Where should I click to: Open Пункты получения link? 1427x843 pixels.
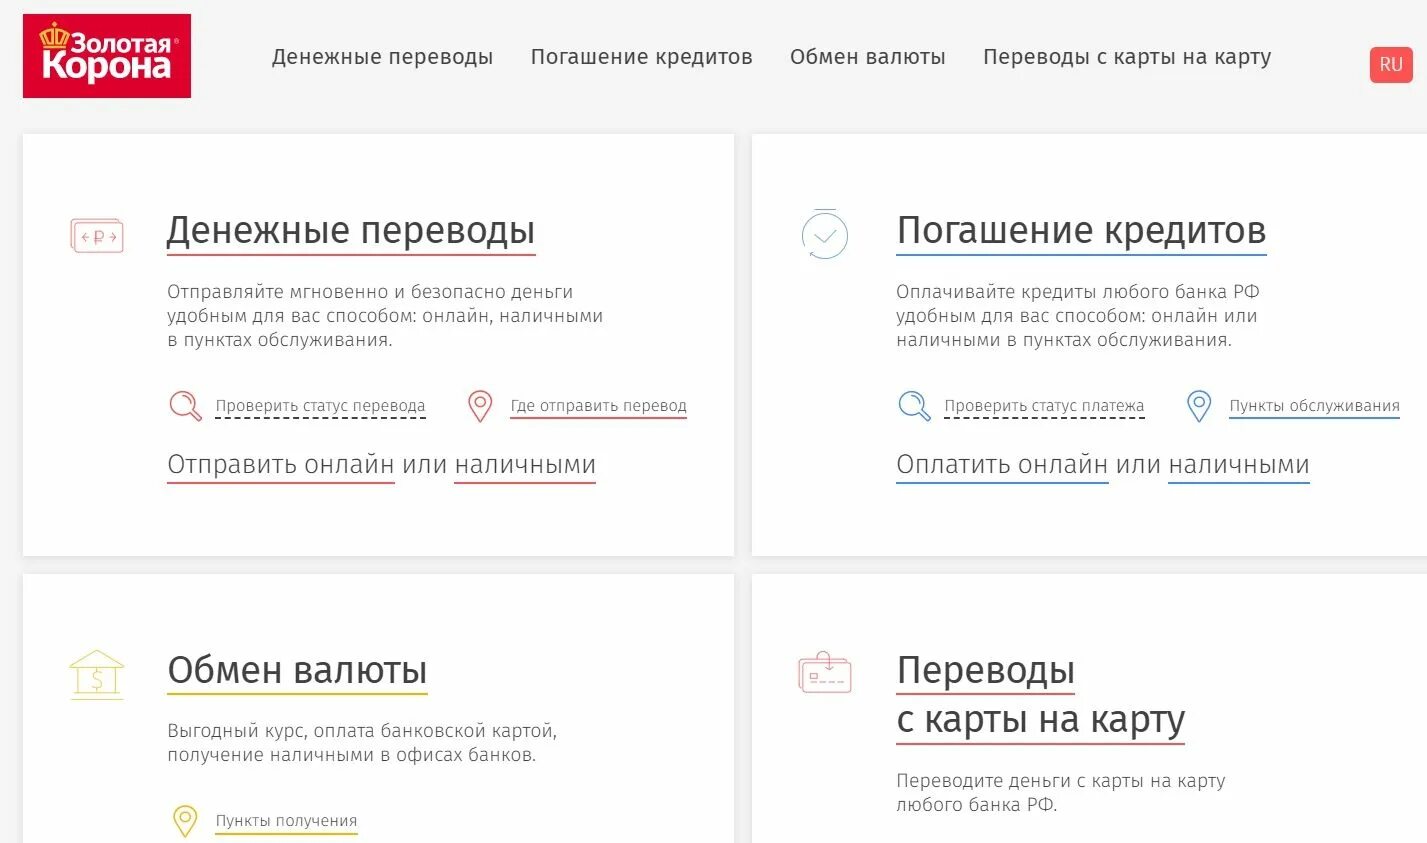(x=286, y=821)
